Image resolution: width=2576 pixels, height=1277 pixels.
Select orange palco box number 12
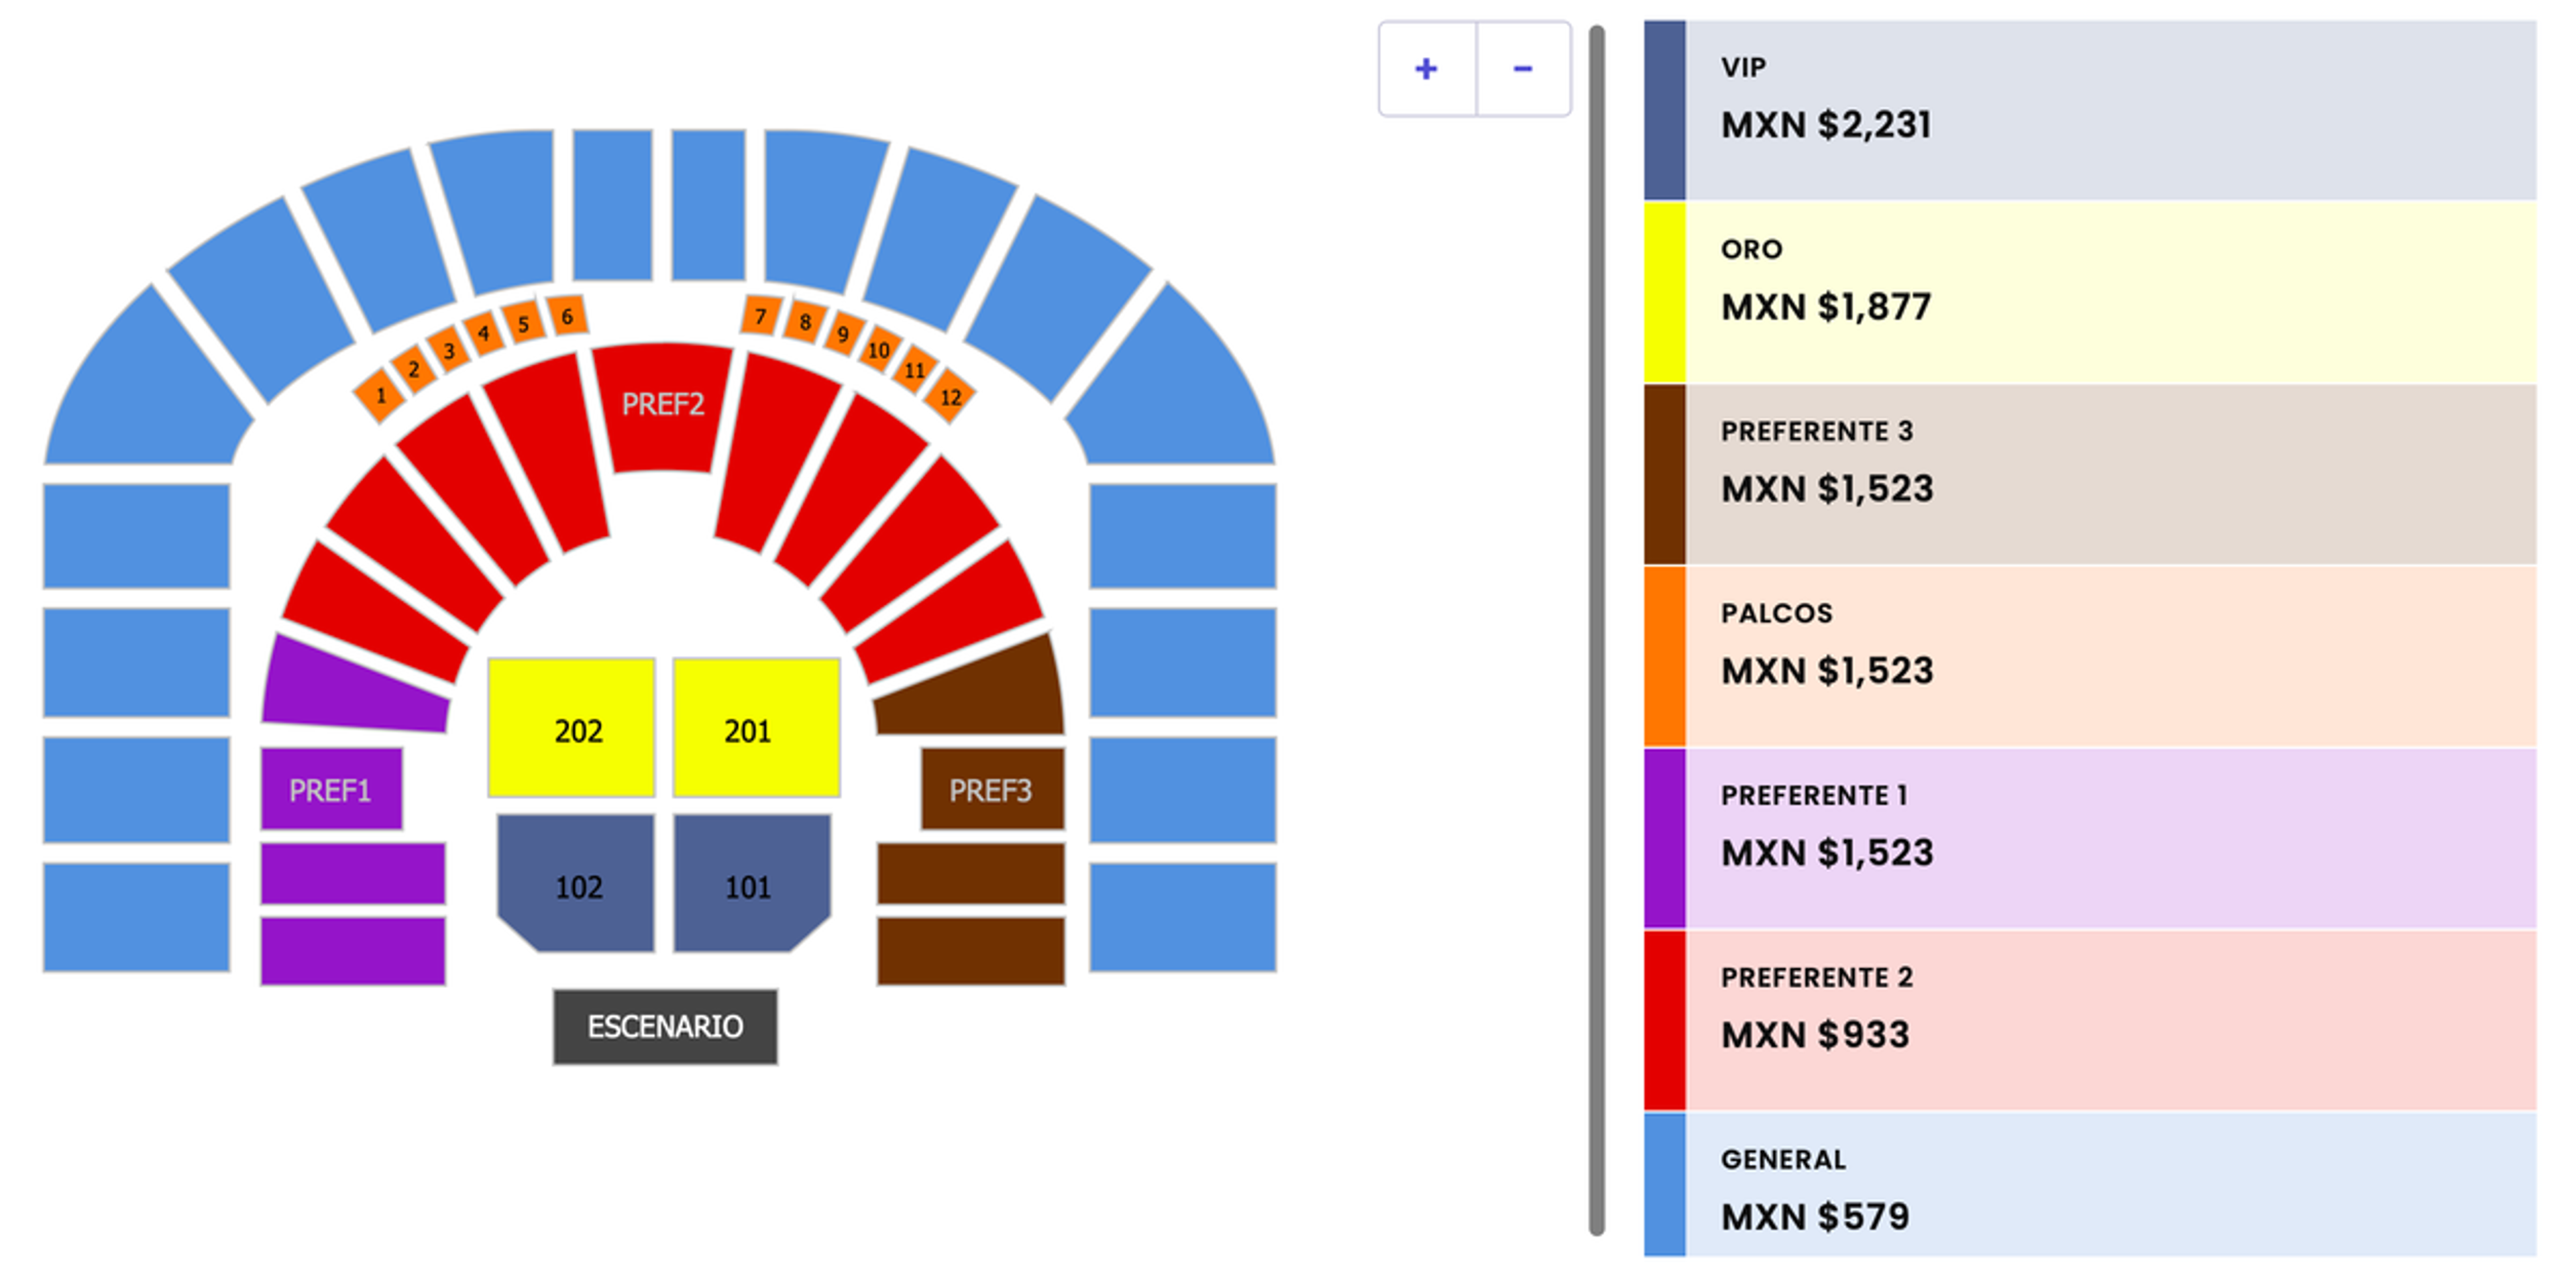coord(950,397)
